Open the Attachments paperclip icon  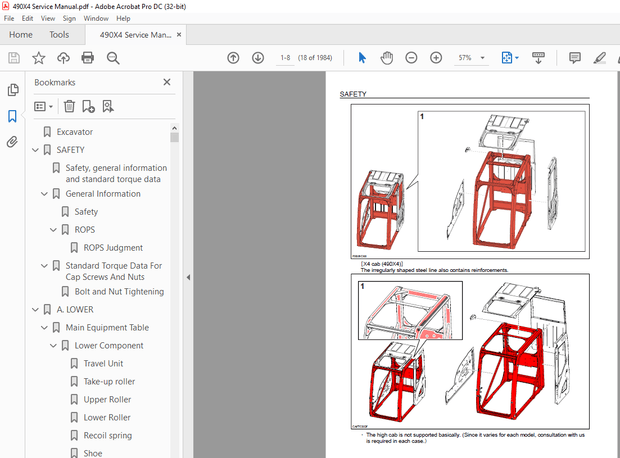click(x=12, y=142)
